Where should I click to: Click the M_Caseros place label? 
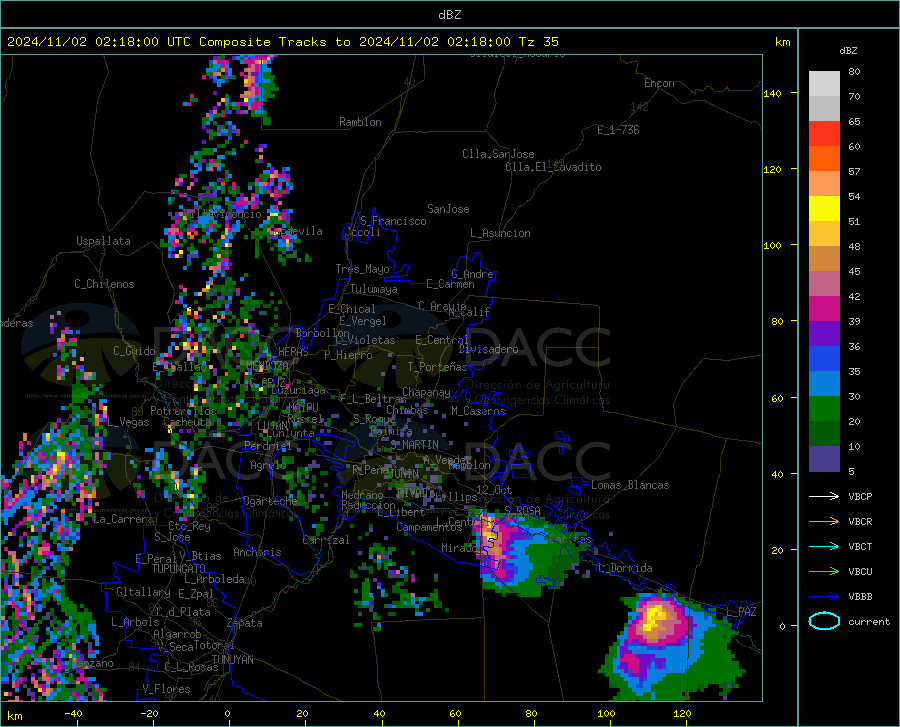pyautogui.click(x=478, y=410)
